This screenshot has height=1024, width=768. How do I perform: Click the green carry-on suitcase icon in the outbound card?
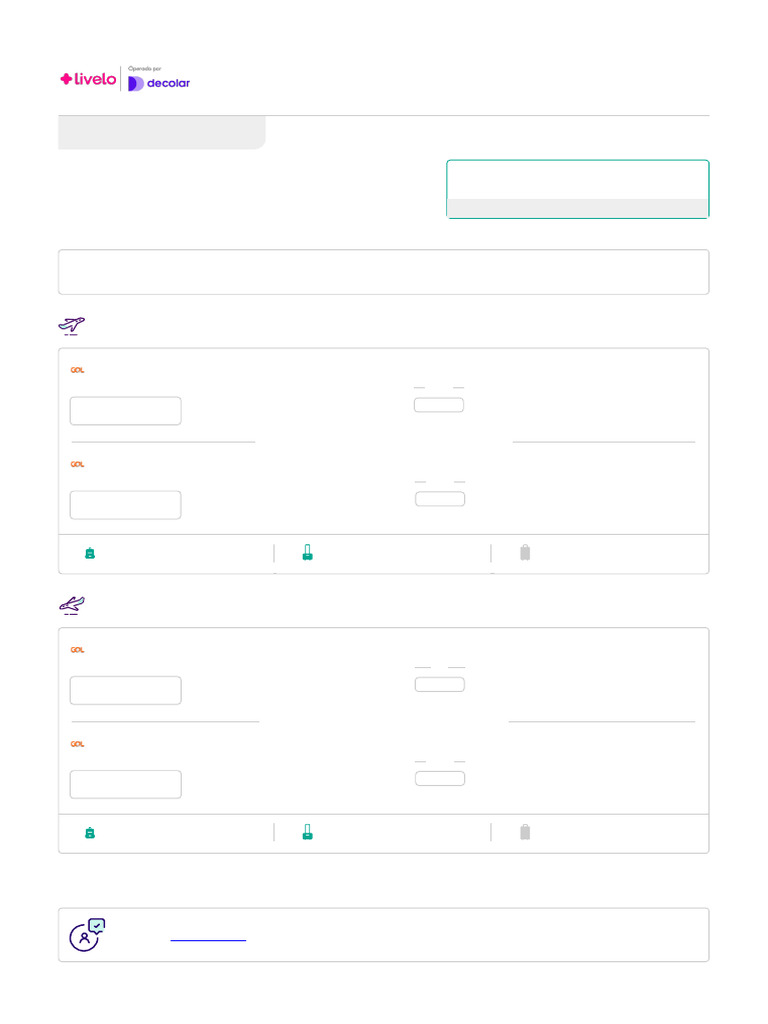pos(307,552)
